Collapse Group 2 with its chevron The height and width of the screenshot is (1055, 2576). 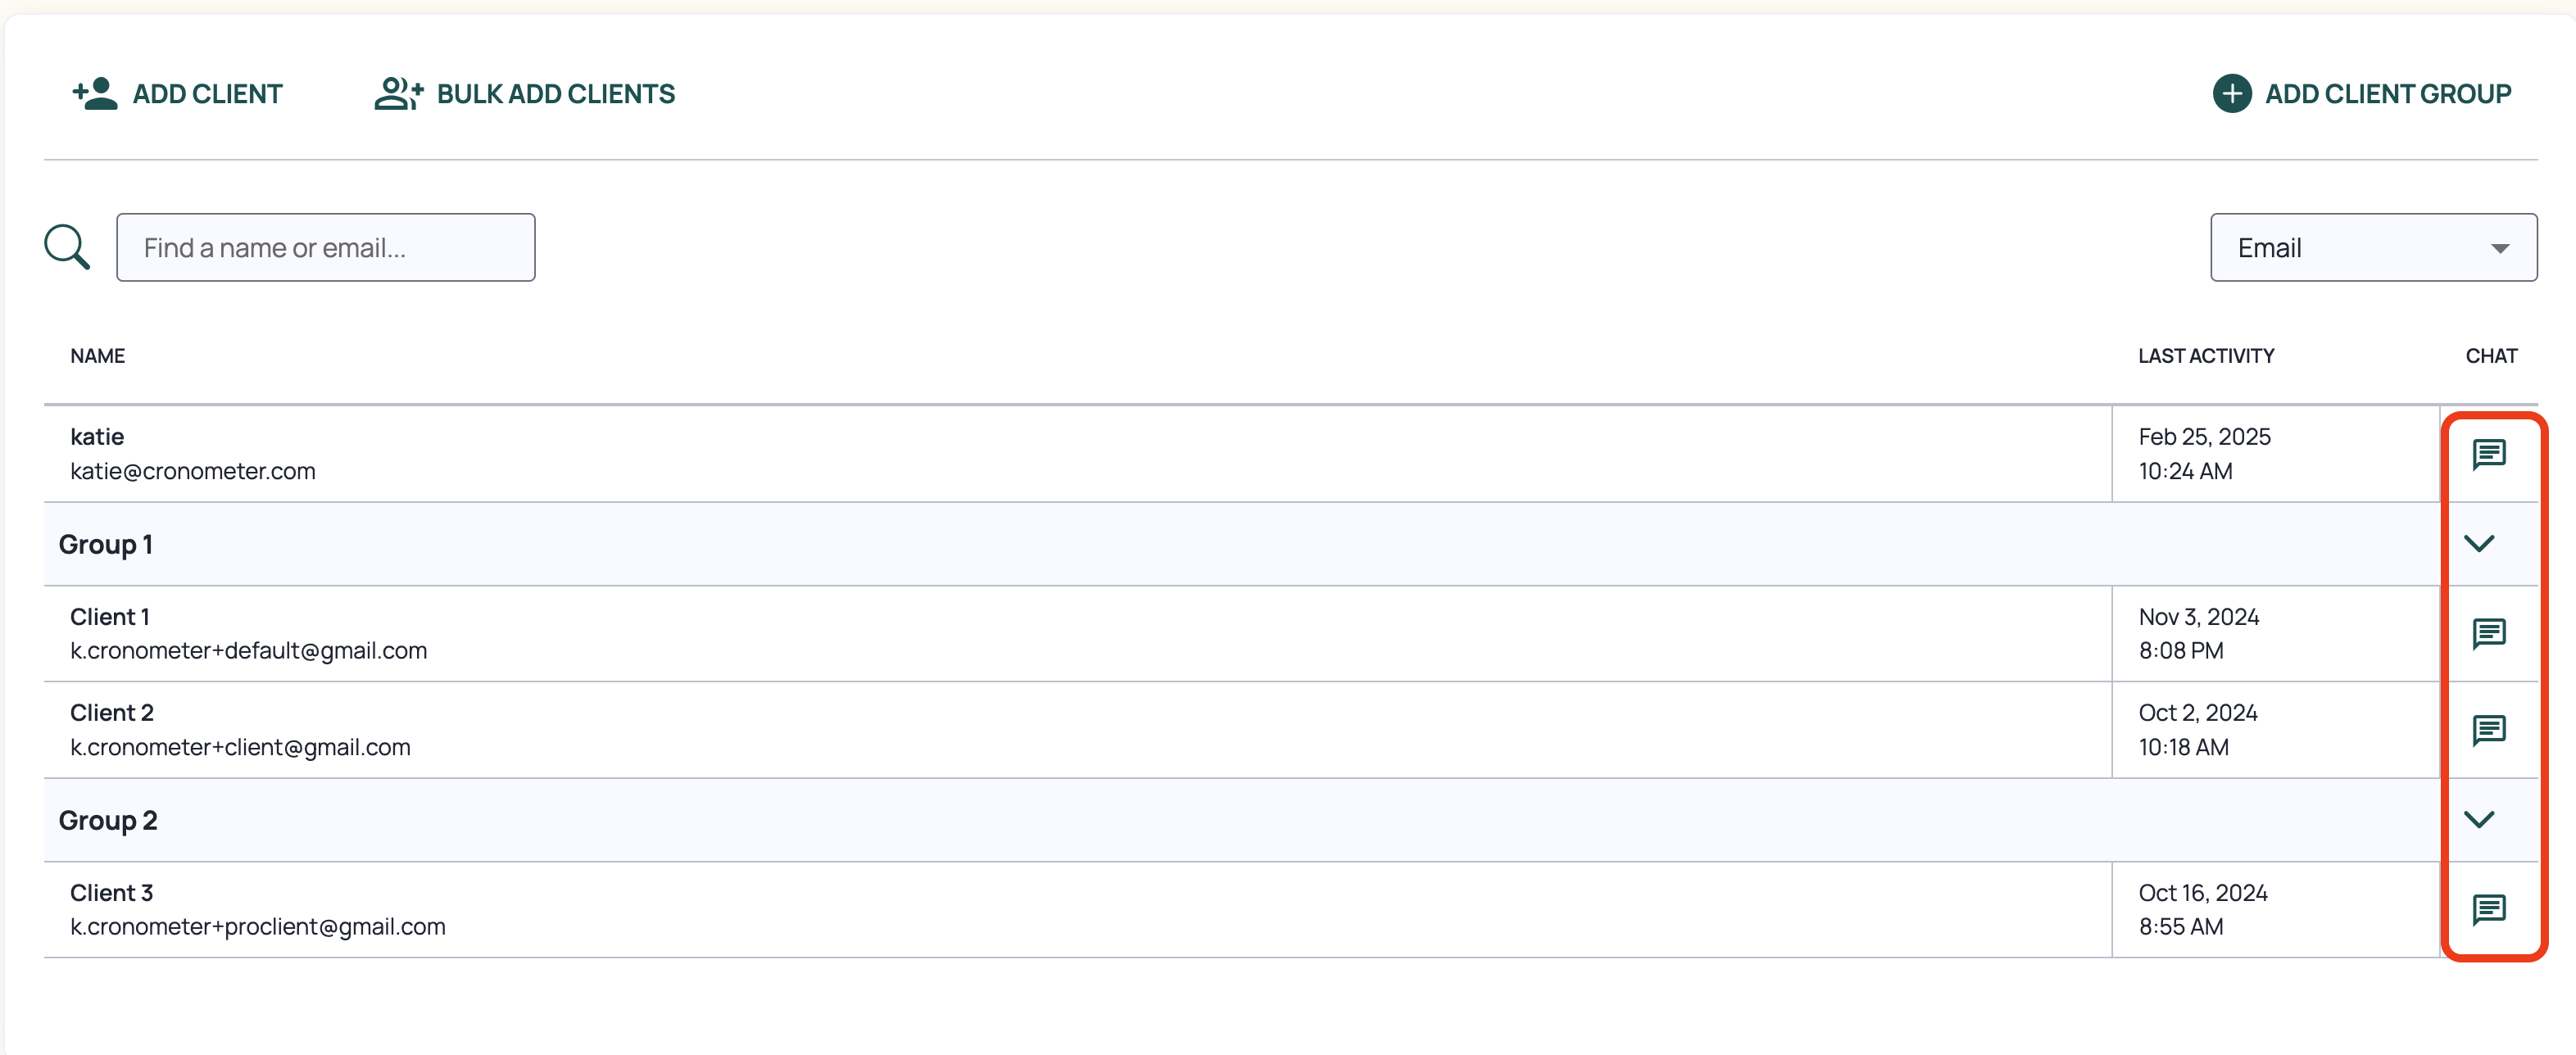click(2479, 819)
